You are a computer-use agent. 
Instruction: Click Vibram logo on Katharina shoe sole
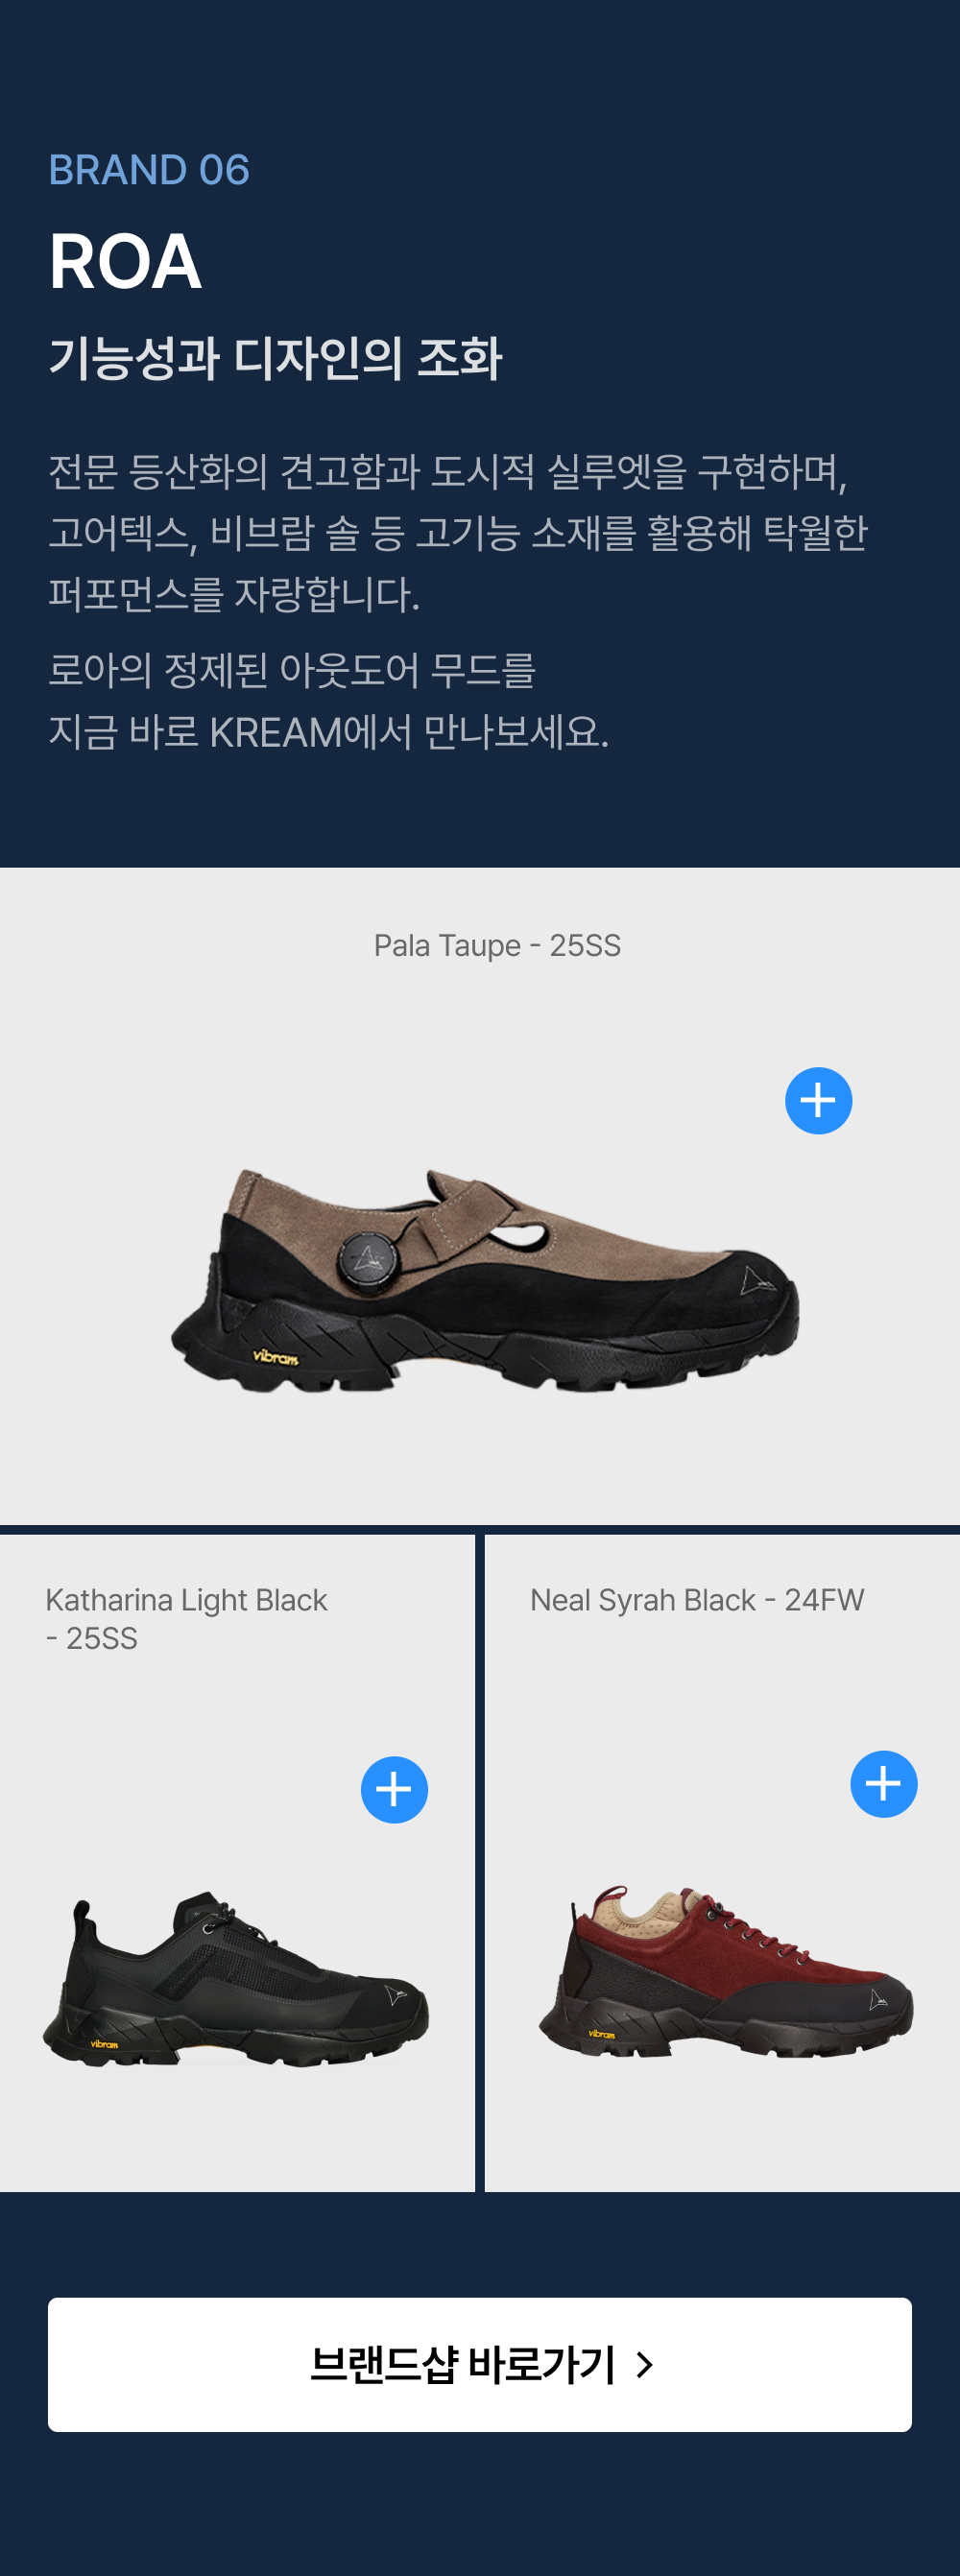click(104, 2043)
